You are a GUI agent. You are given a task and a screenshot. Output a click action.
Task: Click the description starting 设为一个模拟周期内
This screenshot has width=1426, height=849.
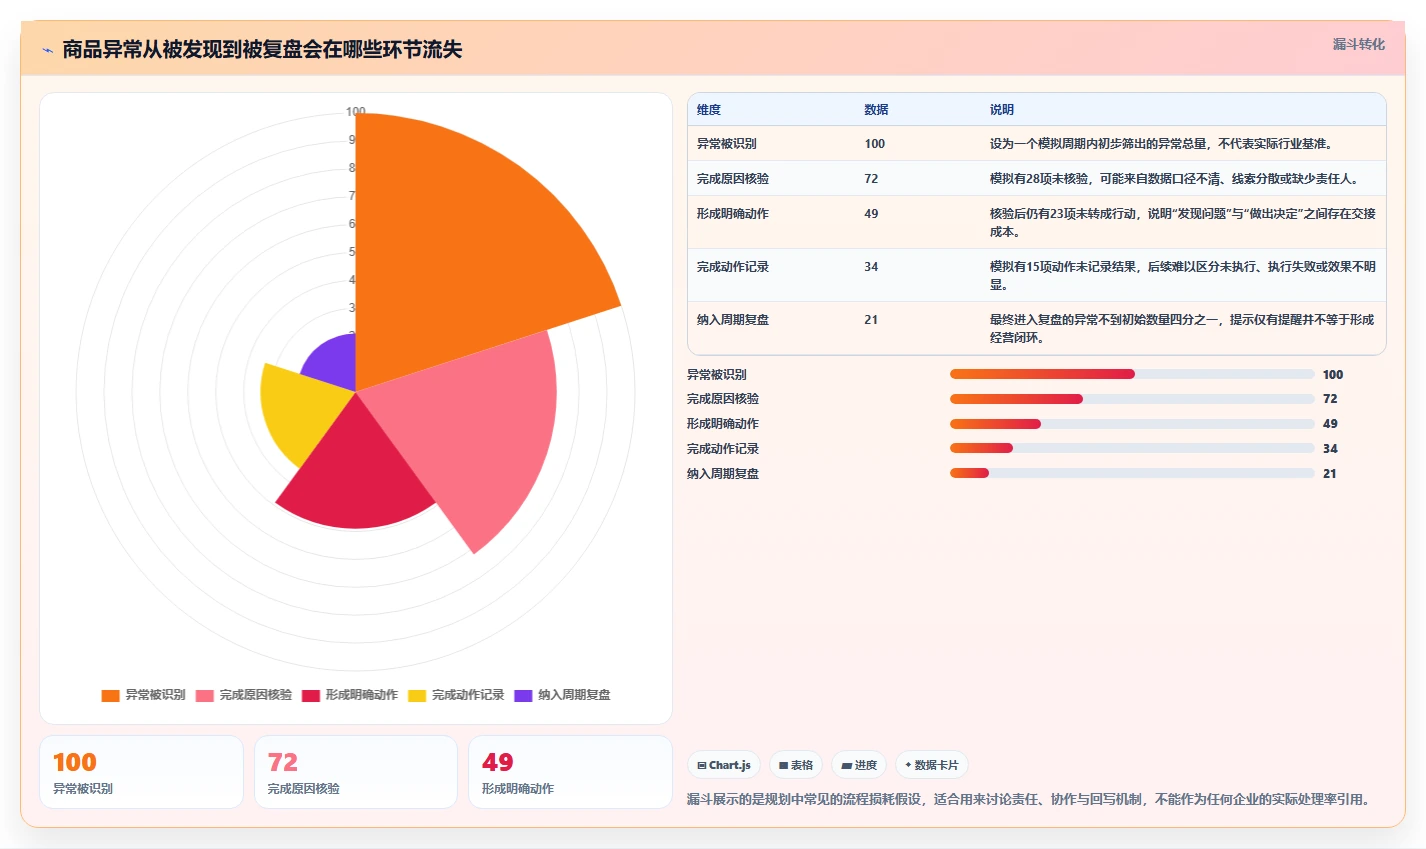click(x=1161, y=144)
